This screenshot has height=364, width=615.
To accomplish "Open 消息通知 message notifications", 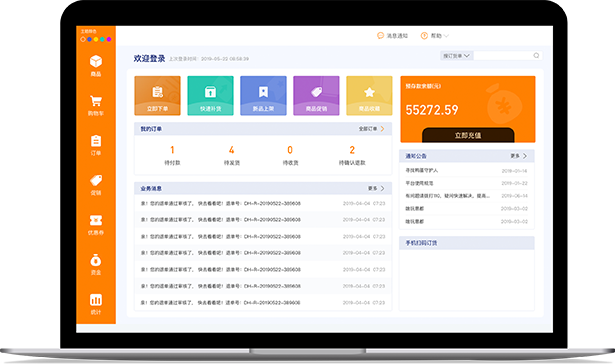I will click(392, 36).
